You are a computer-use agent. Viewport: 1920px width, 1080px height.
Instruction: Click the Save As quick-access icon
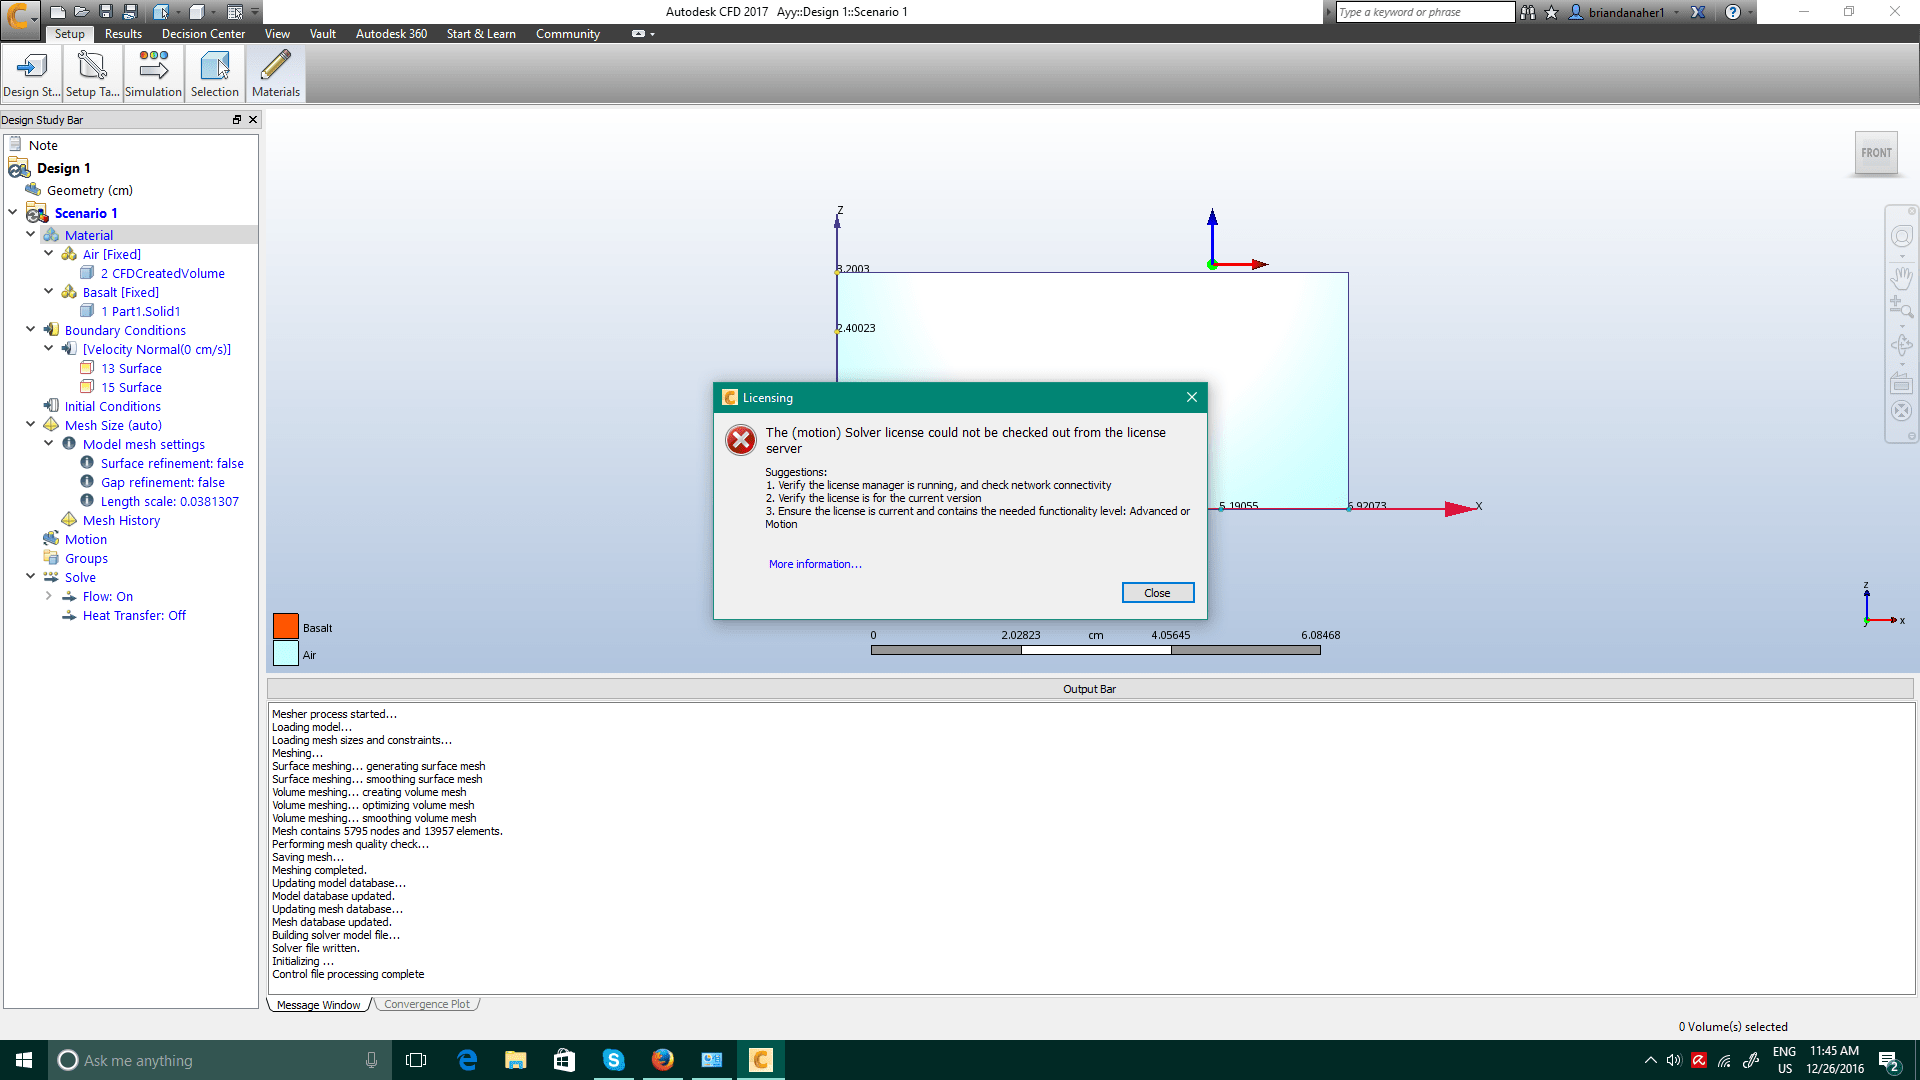(130, 12)
